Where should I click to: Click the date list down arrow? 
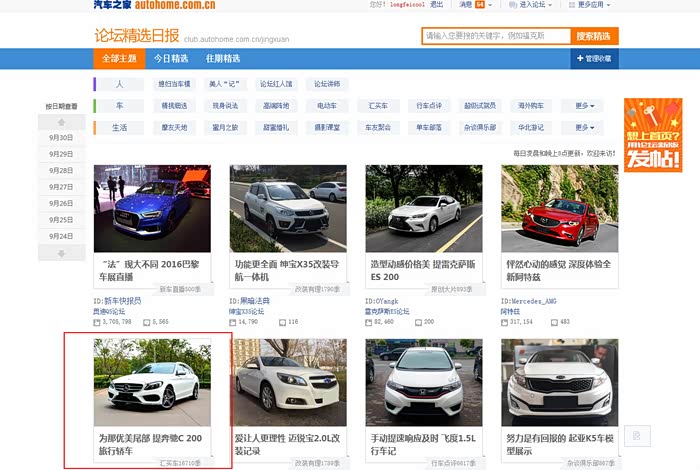62,254
